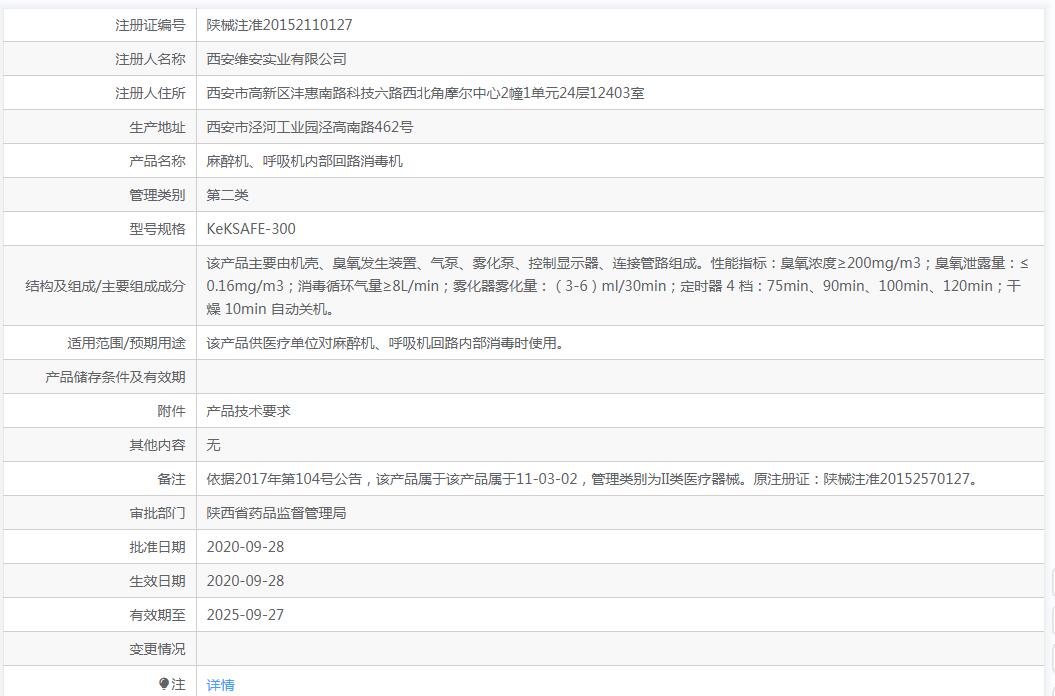The image size is (1055, 696).
Task: Click the 变更情况 label
Action: click(x=157, y=649)
